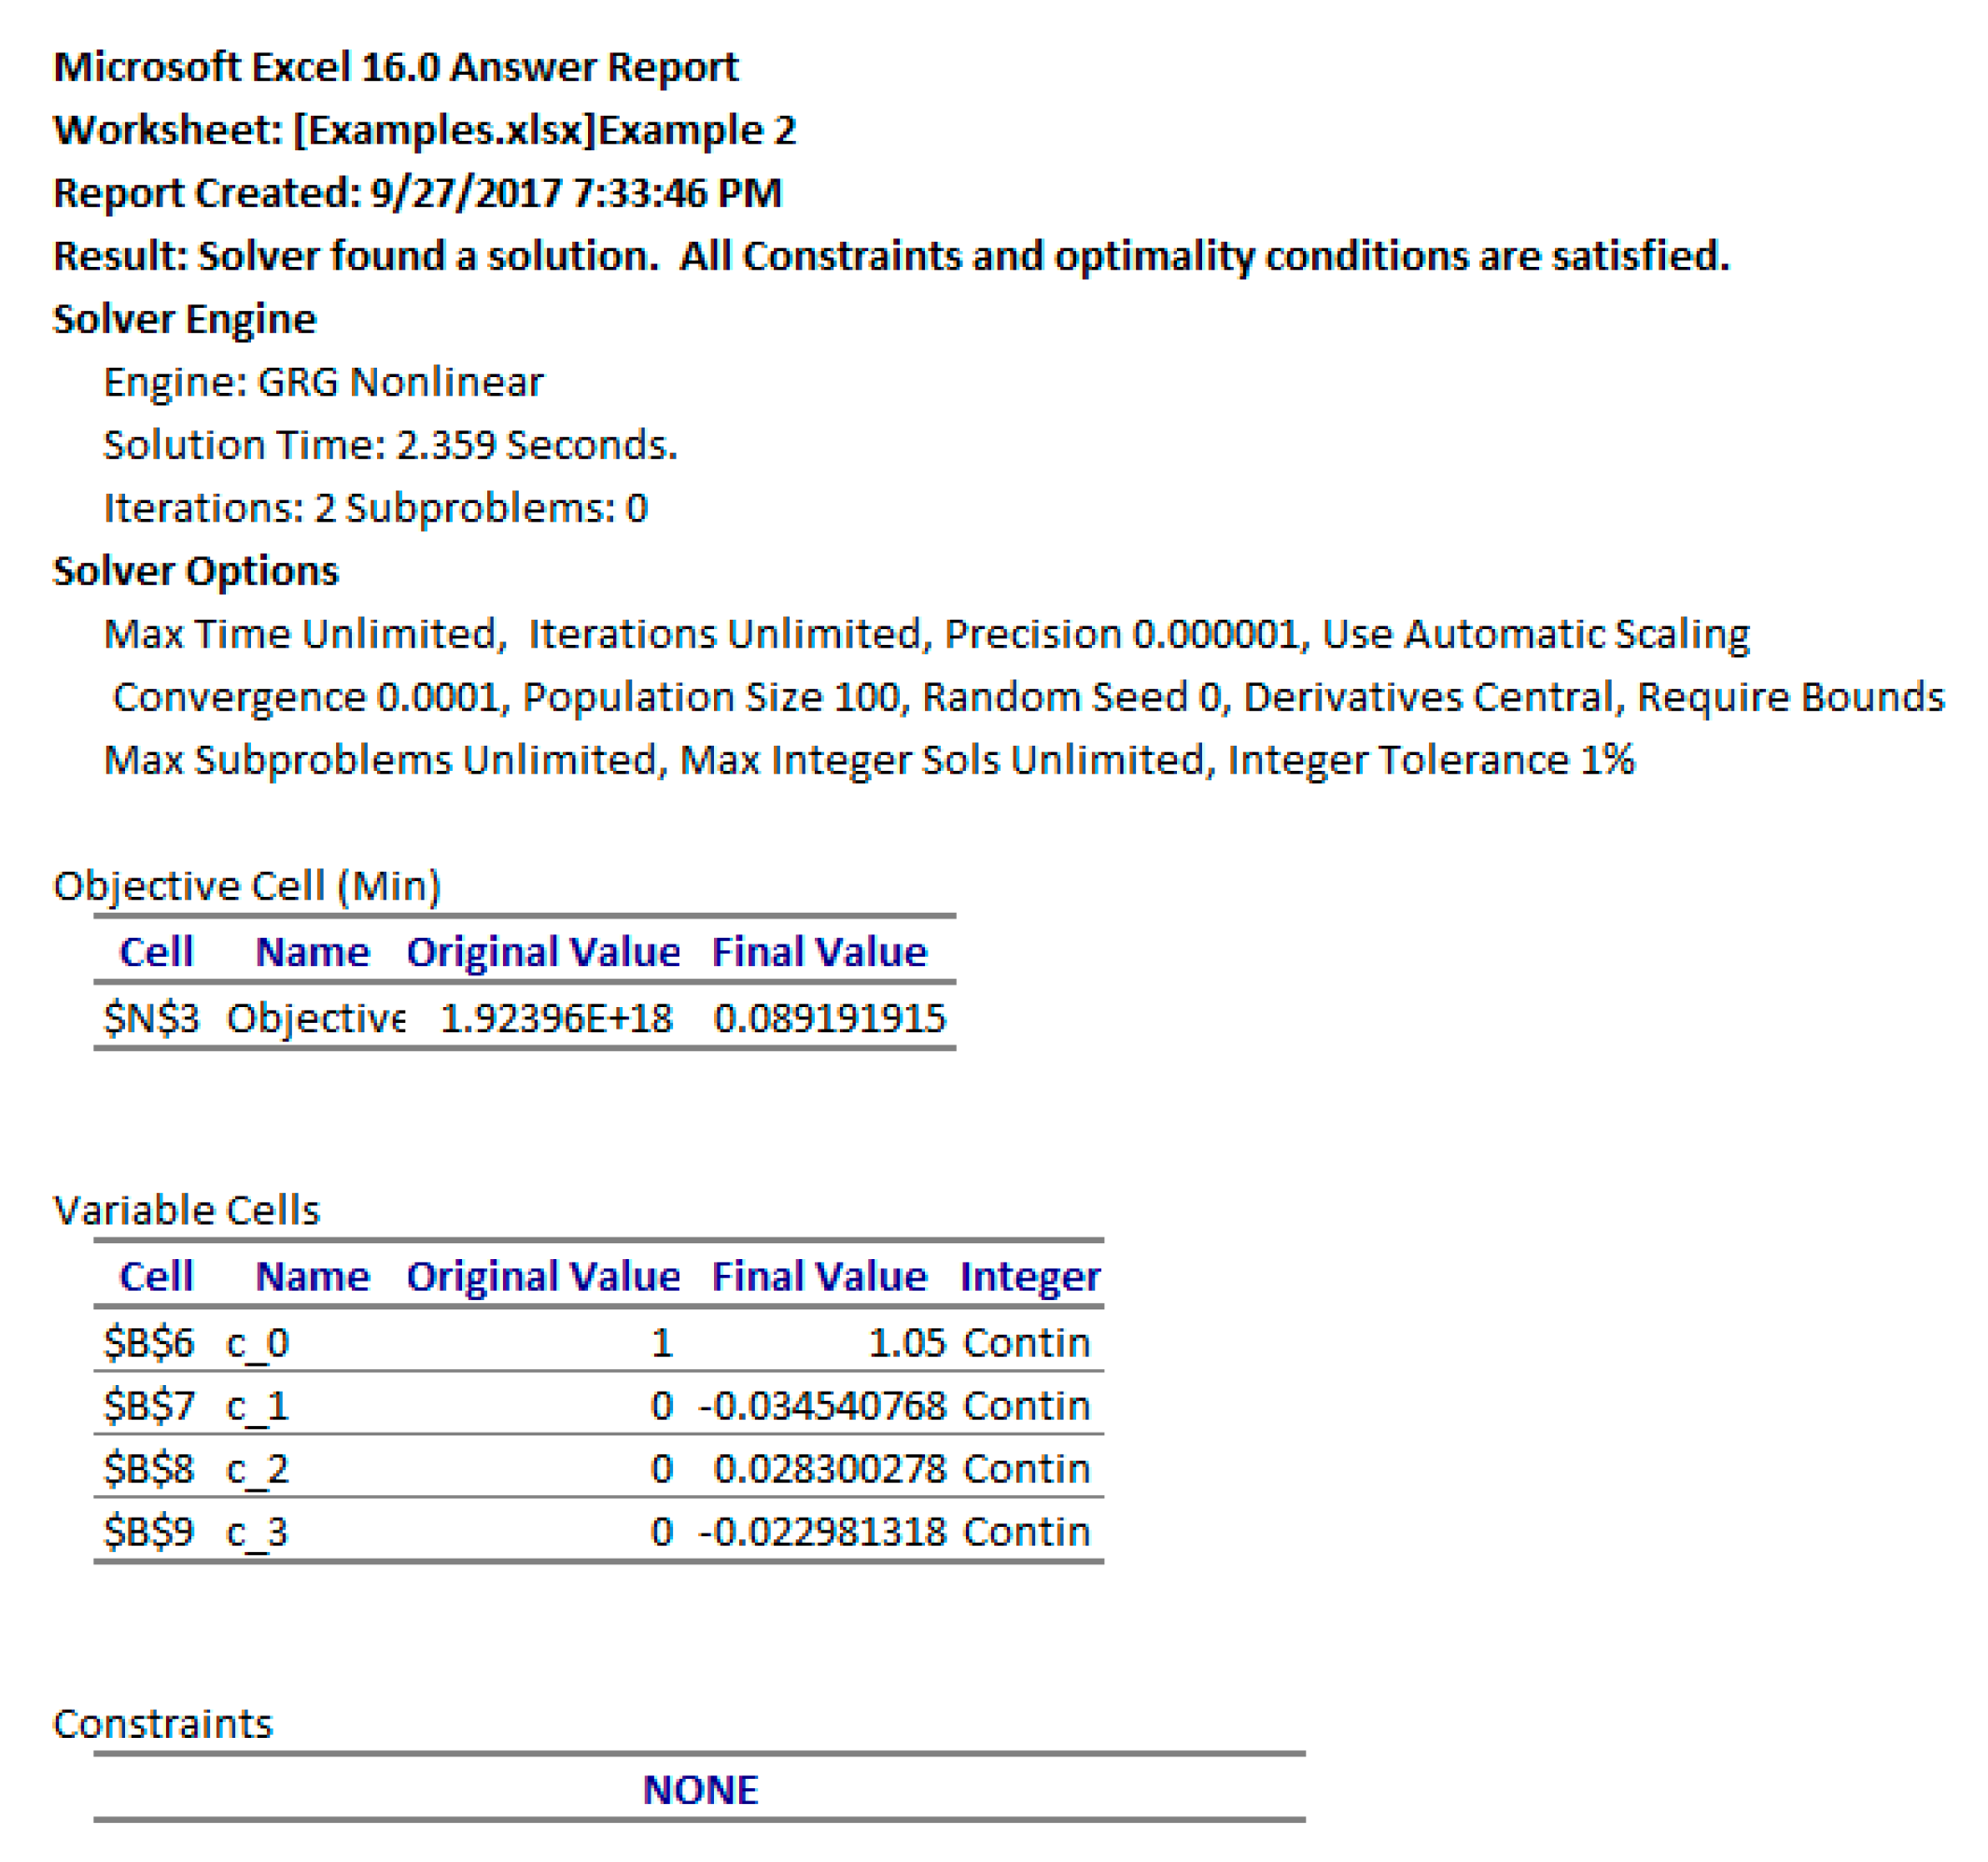The width and height of the screenshot is (1988, 1862).
Task: Click objective final value 0.089191915
Action: coord(829,1018)
